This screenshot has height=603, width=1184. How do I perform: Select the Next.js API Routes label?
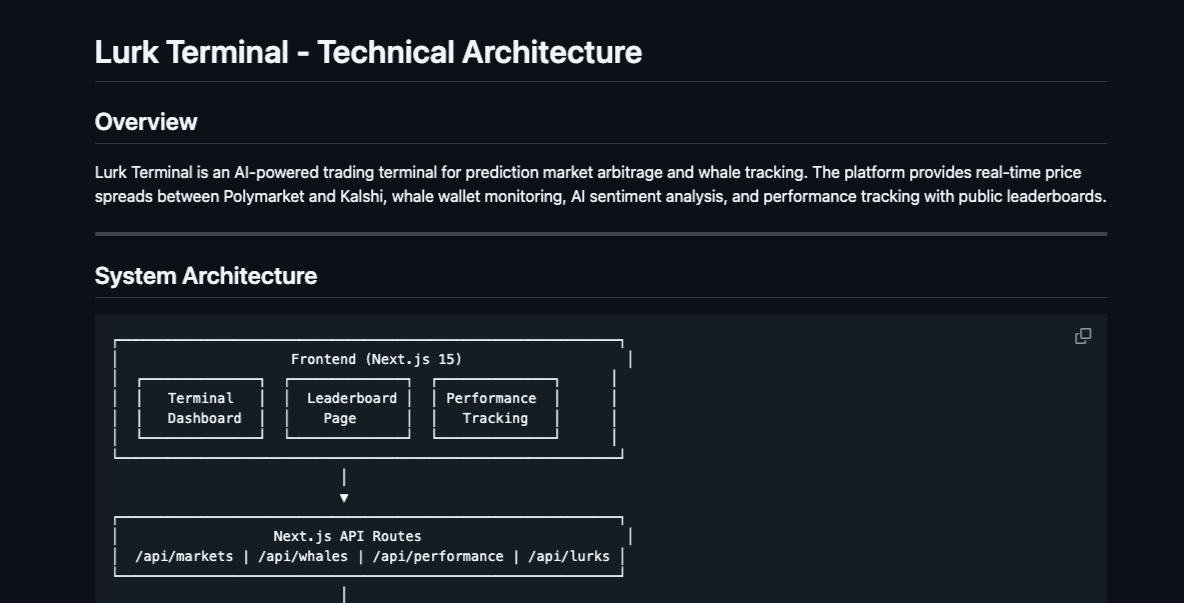[347, 536]
